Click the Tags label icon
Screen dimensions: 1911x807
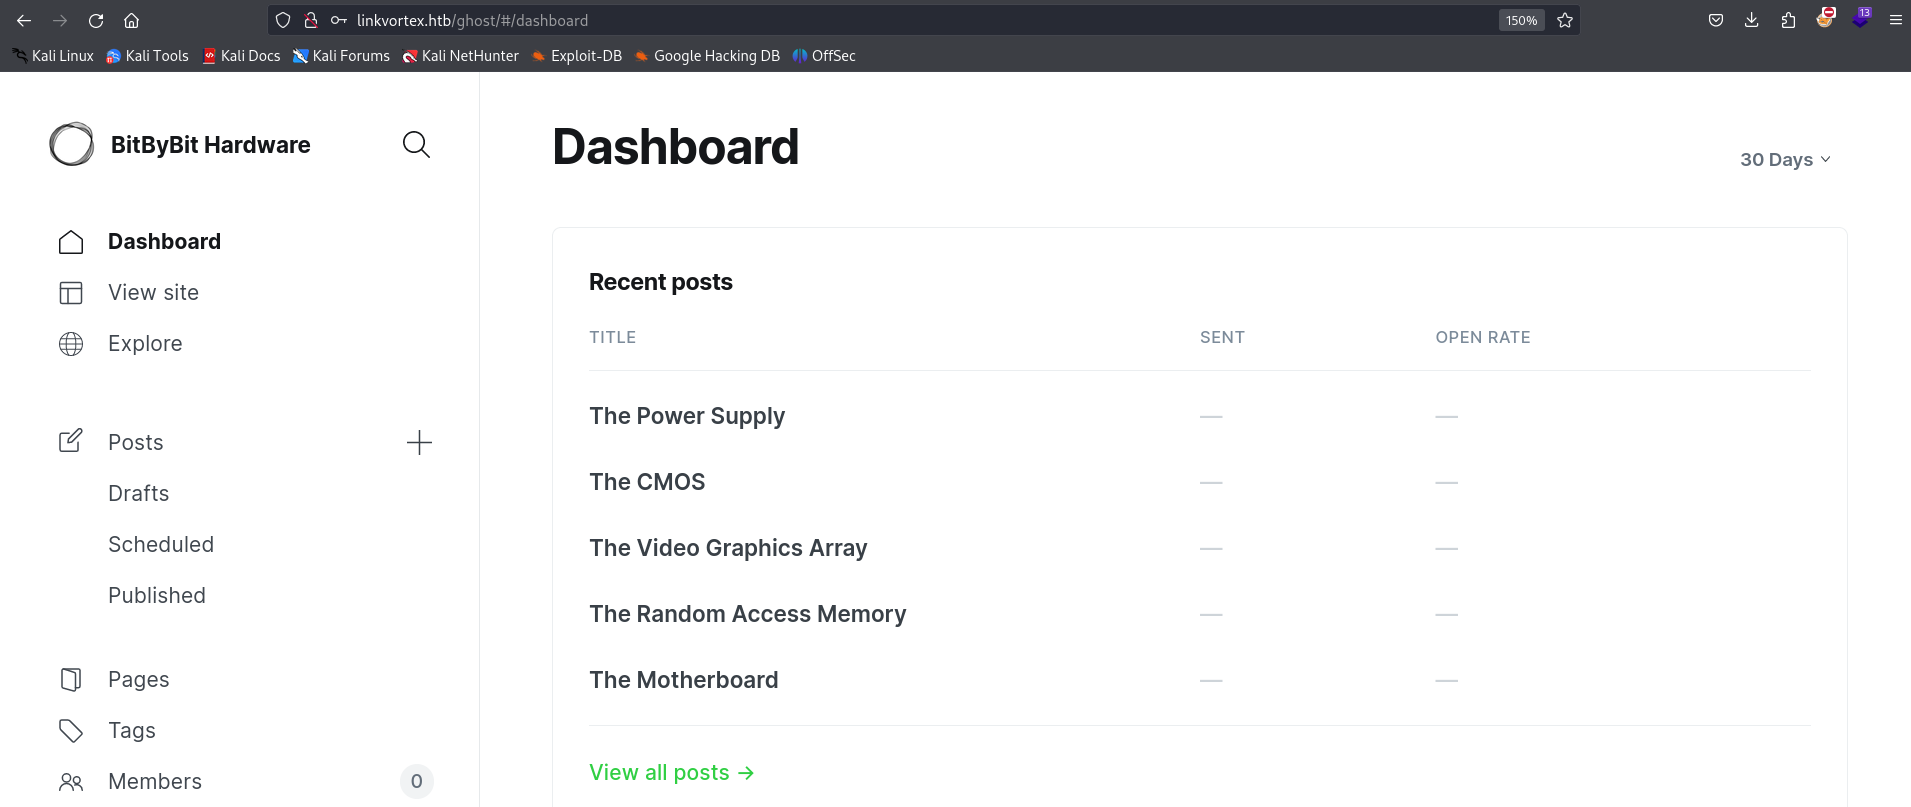[71, 731]
